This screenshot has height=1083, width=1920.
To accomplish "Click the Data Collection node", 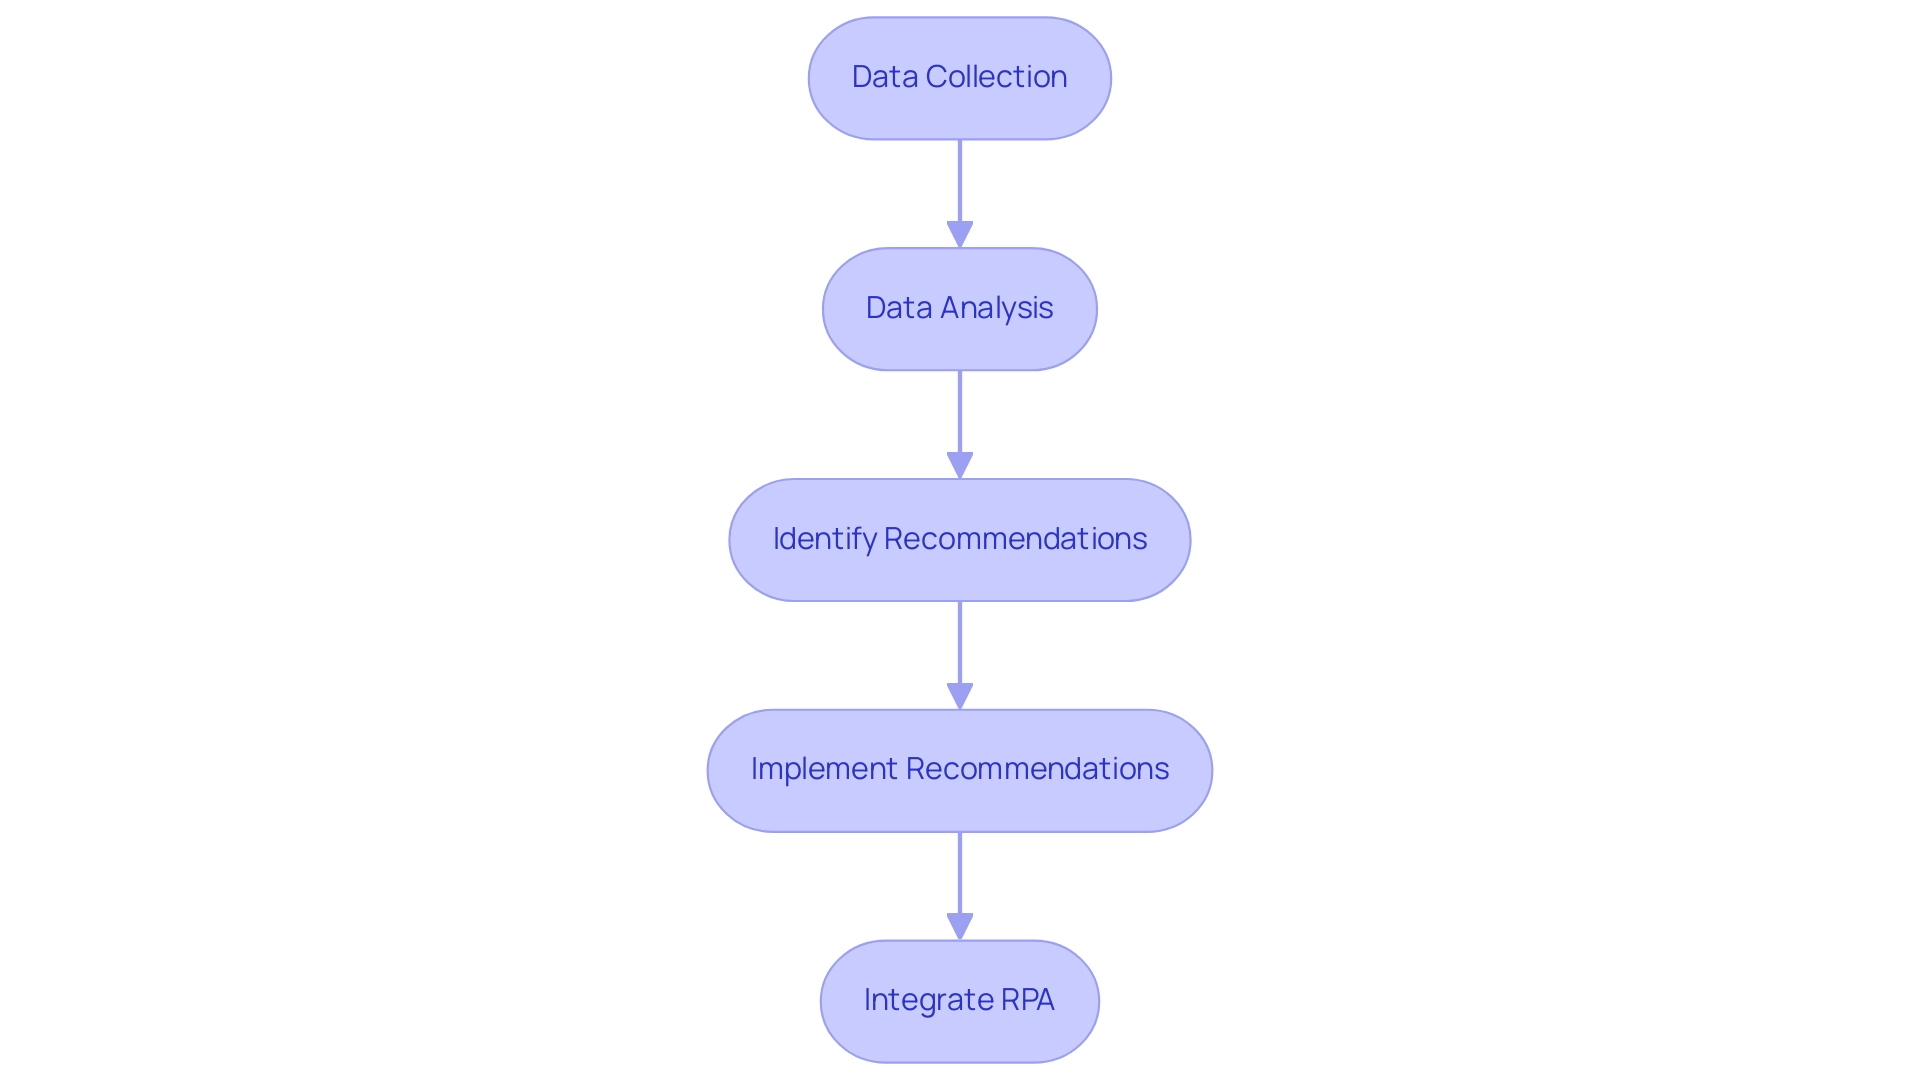I will [959, 77].
